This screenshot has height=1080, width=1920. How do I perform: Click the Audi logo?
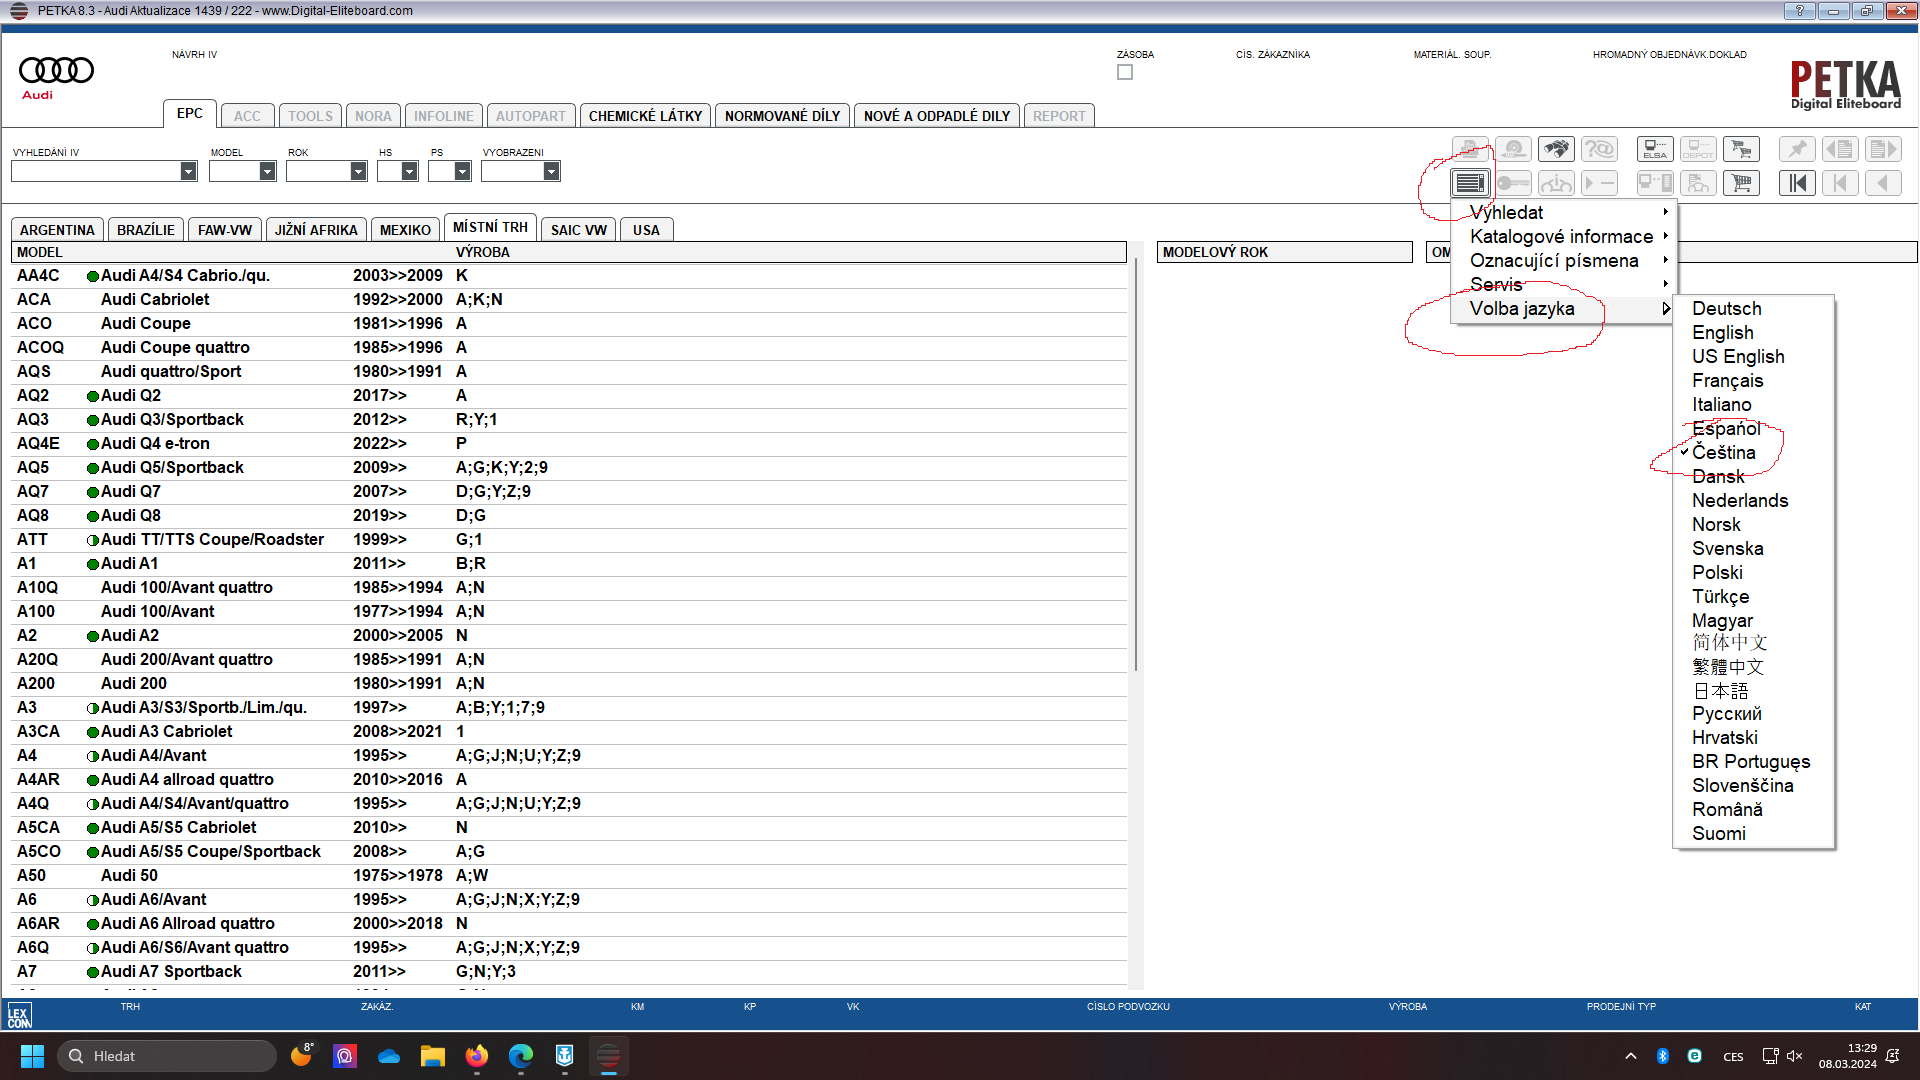point(56,77)
